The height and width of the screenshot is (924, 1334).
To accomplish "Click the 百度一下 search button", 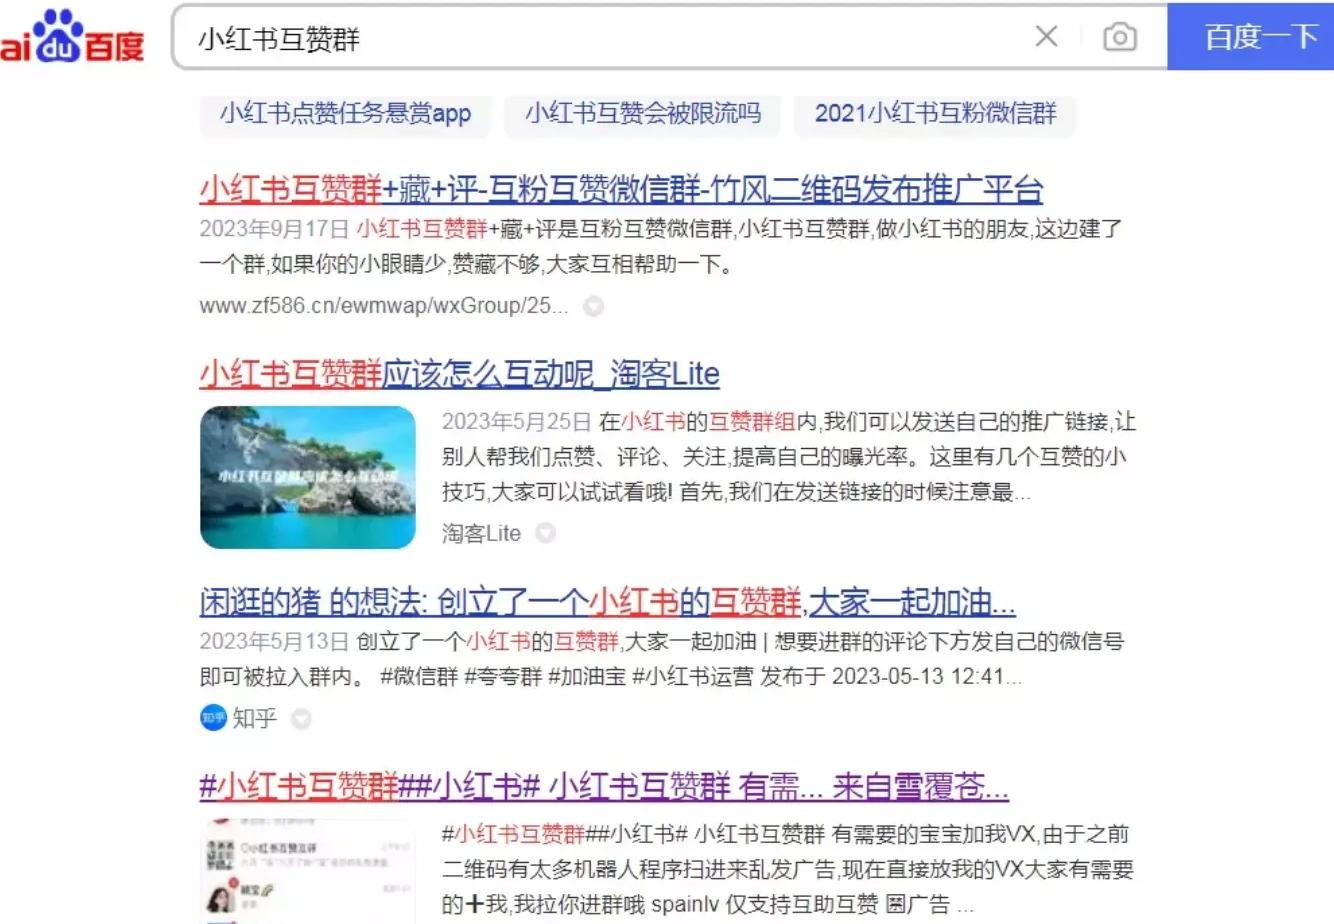I will (1251, 37).
